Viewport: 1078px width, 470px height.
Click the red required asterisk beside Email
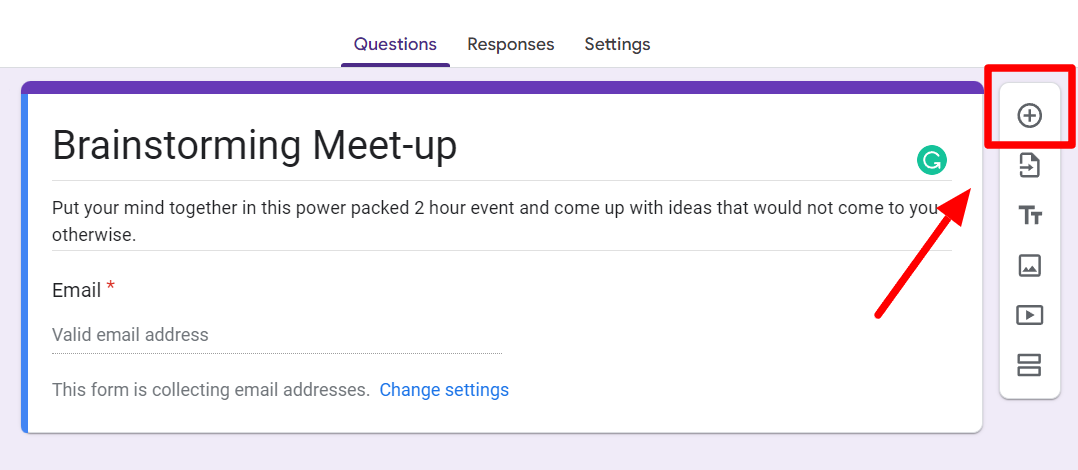[111, 288]
